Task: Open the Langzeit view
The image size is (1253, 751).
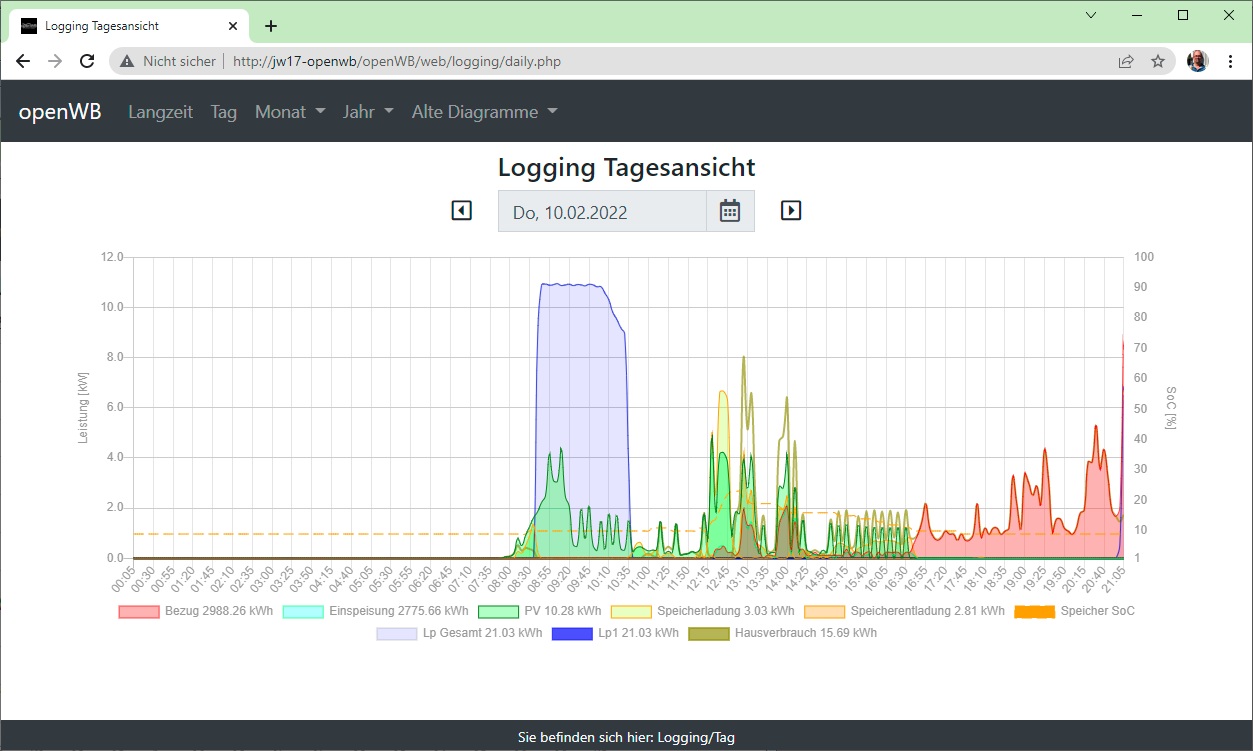Action: (x=160, y=112)
